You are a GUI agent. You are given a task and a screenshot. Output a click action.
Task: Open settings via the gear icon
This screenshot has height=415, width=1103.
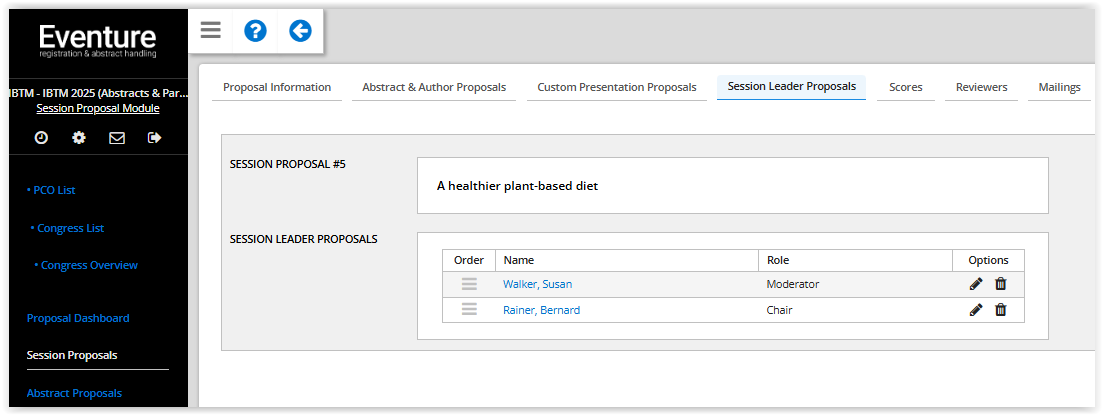coord(79,138)
